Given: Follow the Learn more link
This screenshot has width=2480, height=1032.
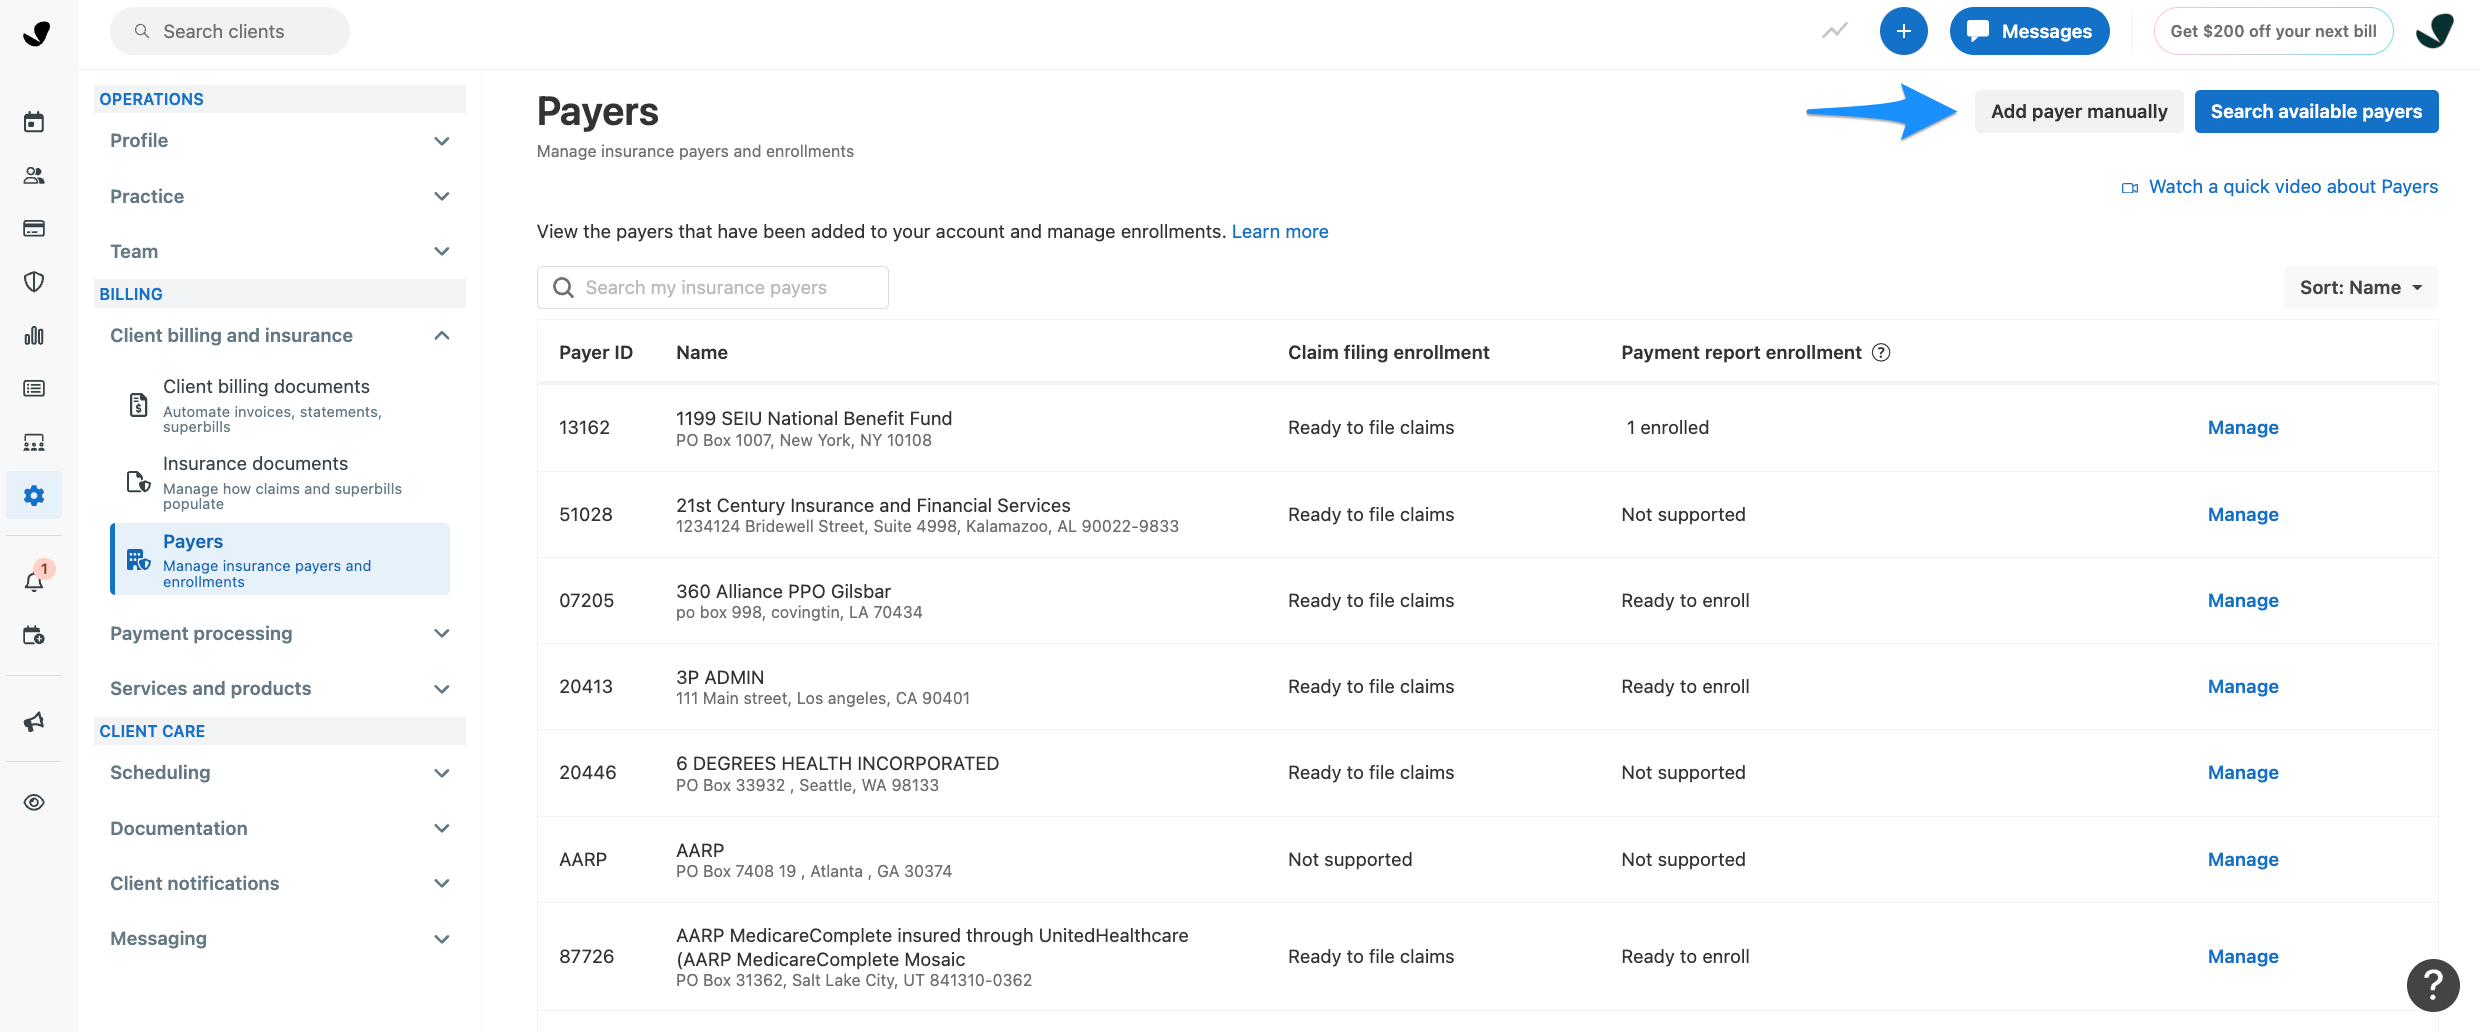Looking at the screenshot, I should click(x=1280, y=232).
